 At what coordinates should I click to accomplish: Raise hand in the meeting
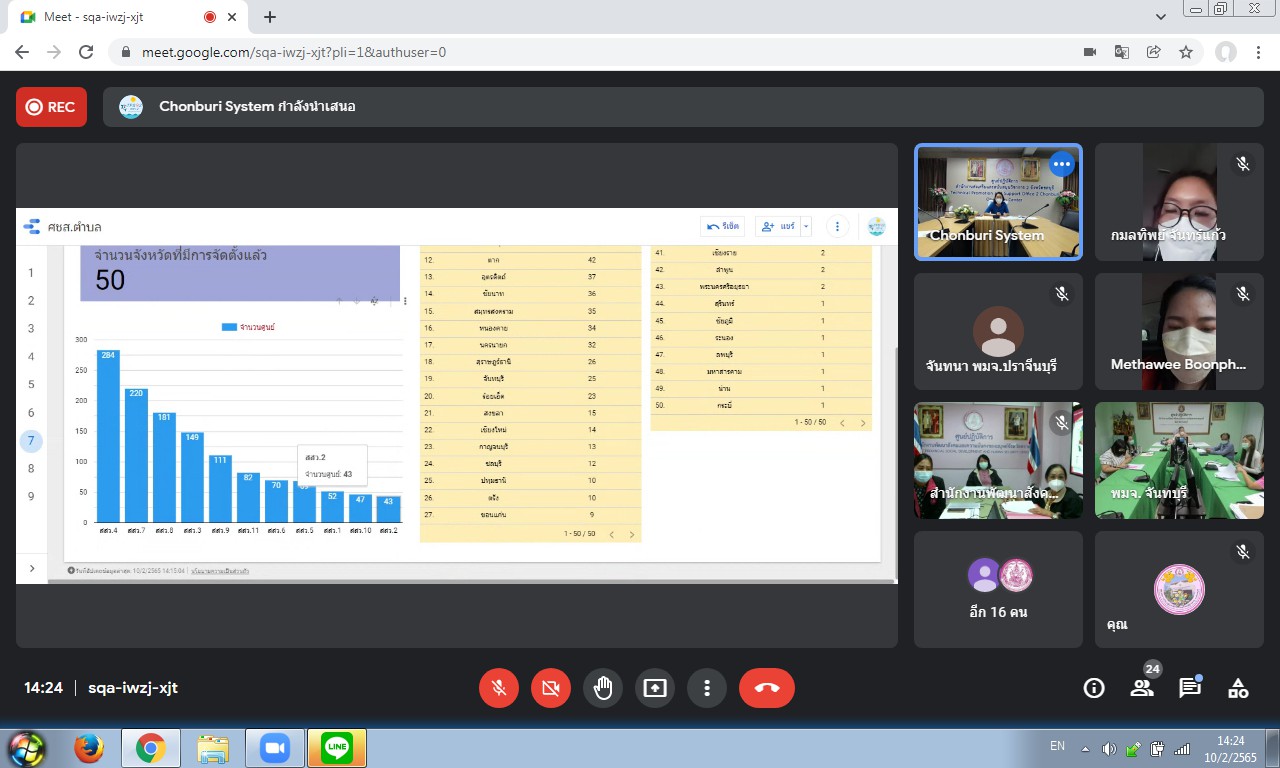pyautogui.click(x=602, y=688)
